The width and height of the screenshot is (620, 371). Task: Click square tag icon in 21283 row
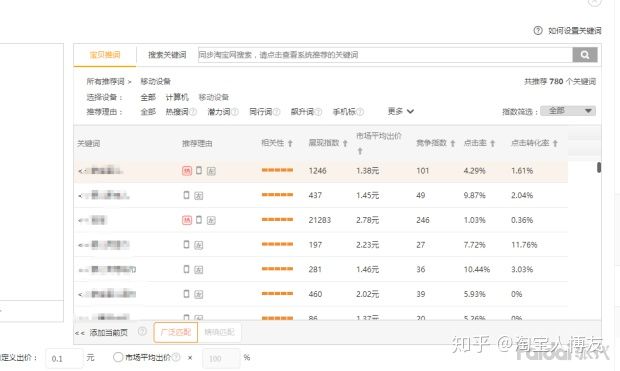click(212, 221)
